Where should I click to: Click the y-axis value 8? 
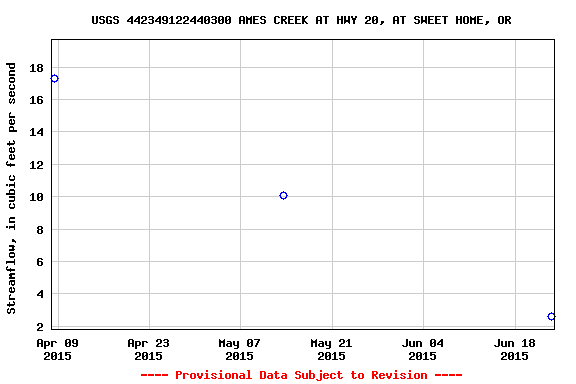(x=40, y=230)
